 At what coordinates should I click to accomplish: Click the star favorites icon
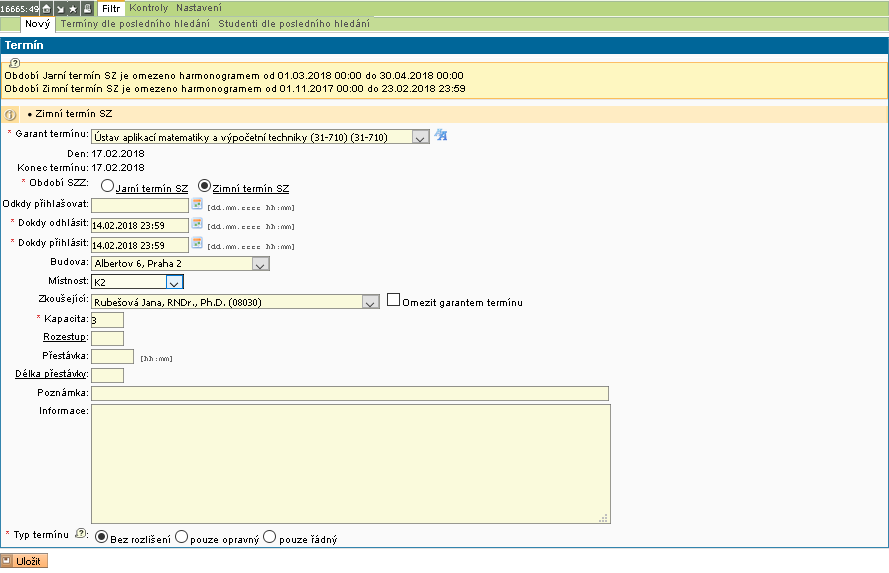[73, 8]
